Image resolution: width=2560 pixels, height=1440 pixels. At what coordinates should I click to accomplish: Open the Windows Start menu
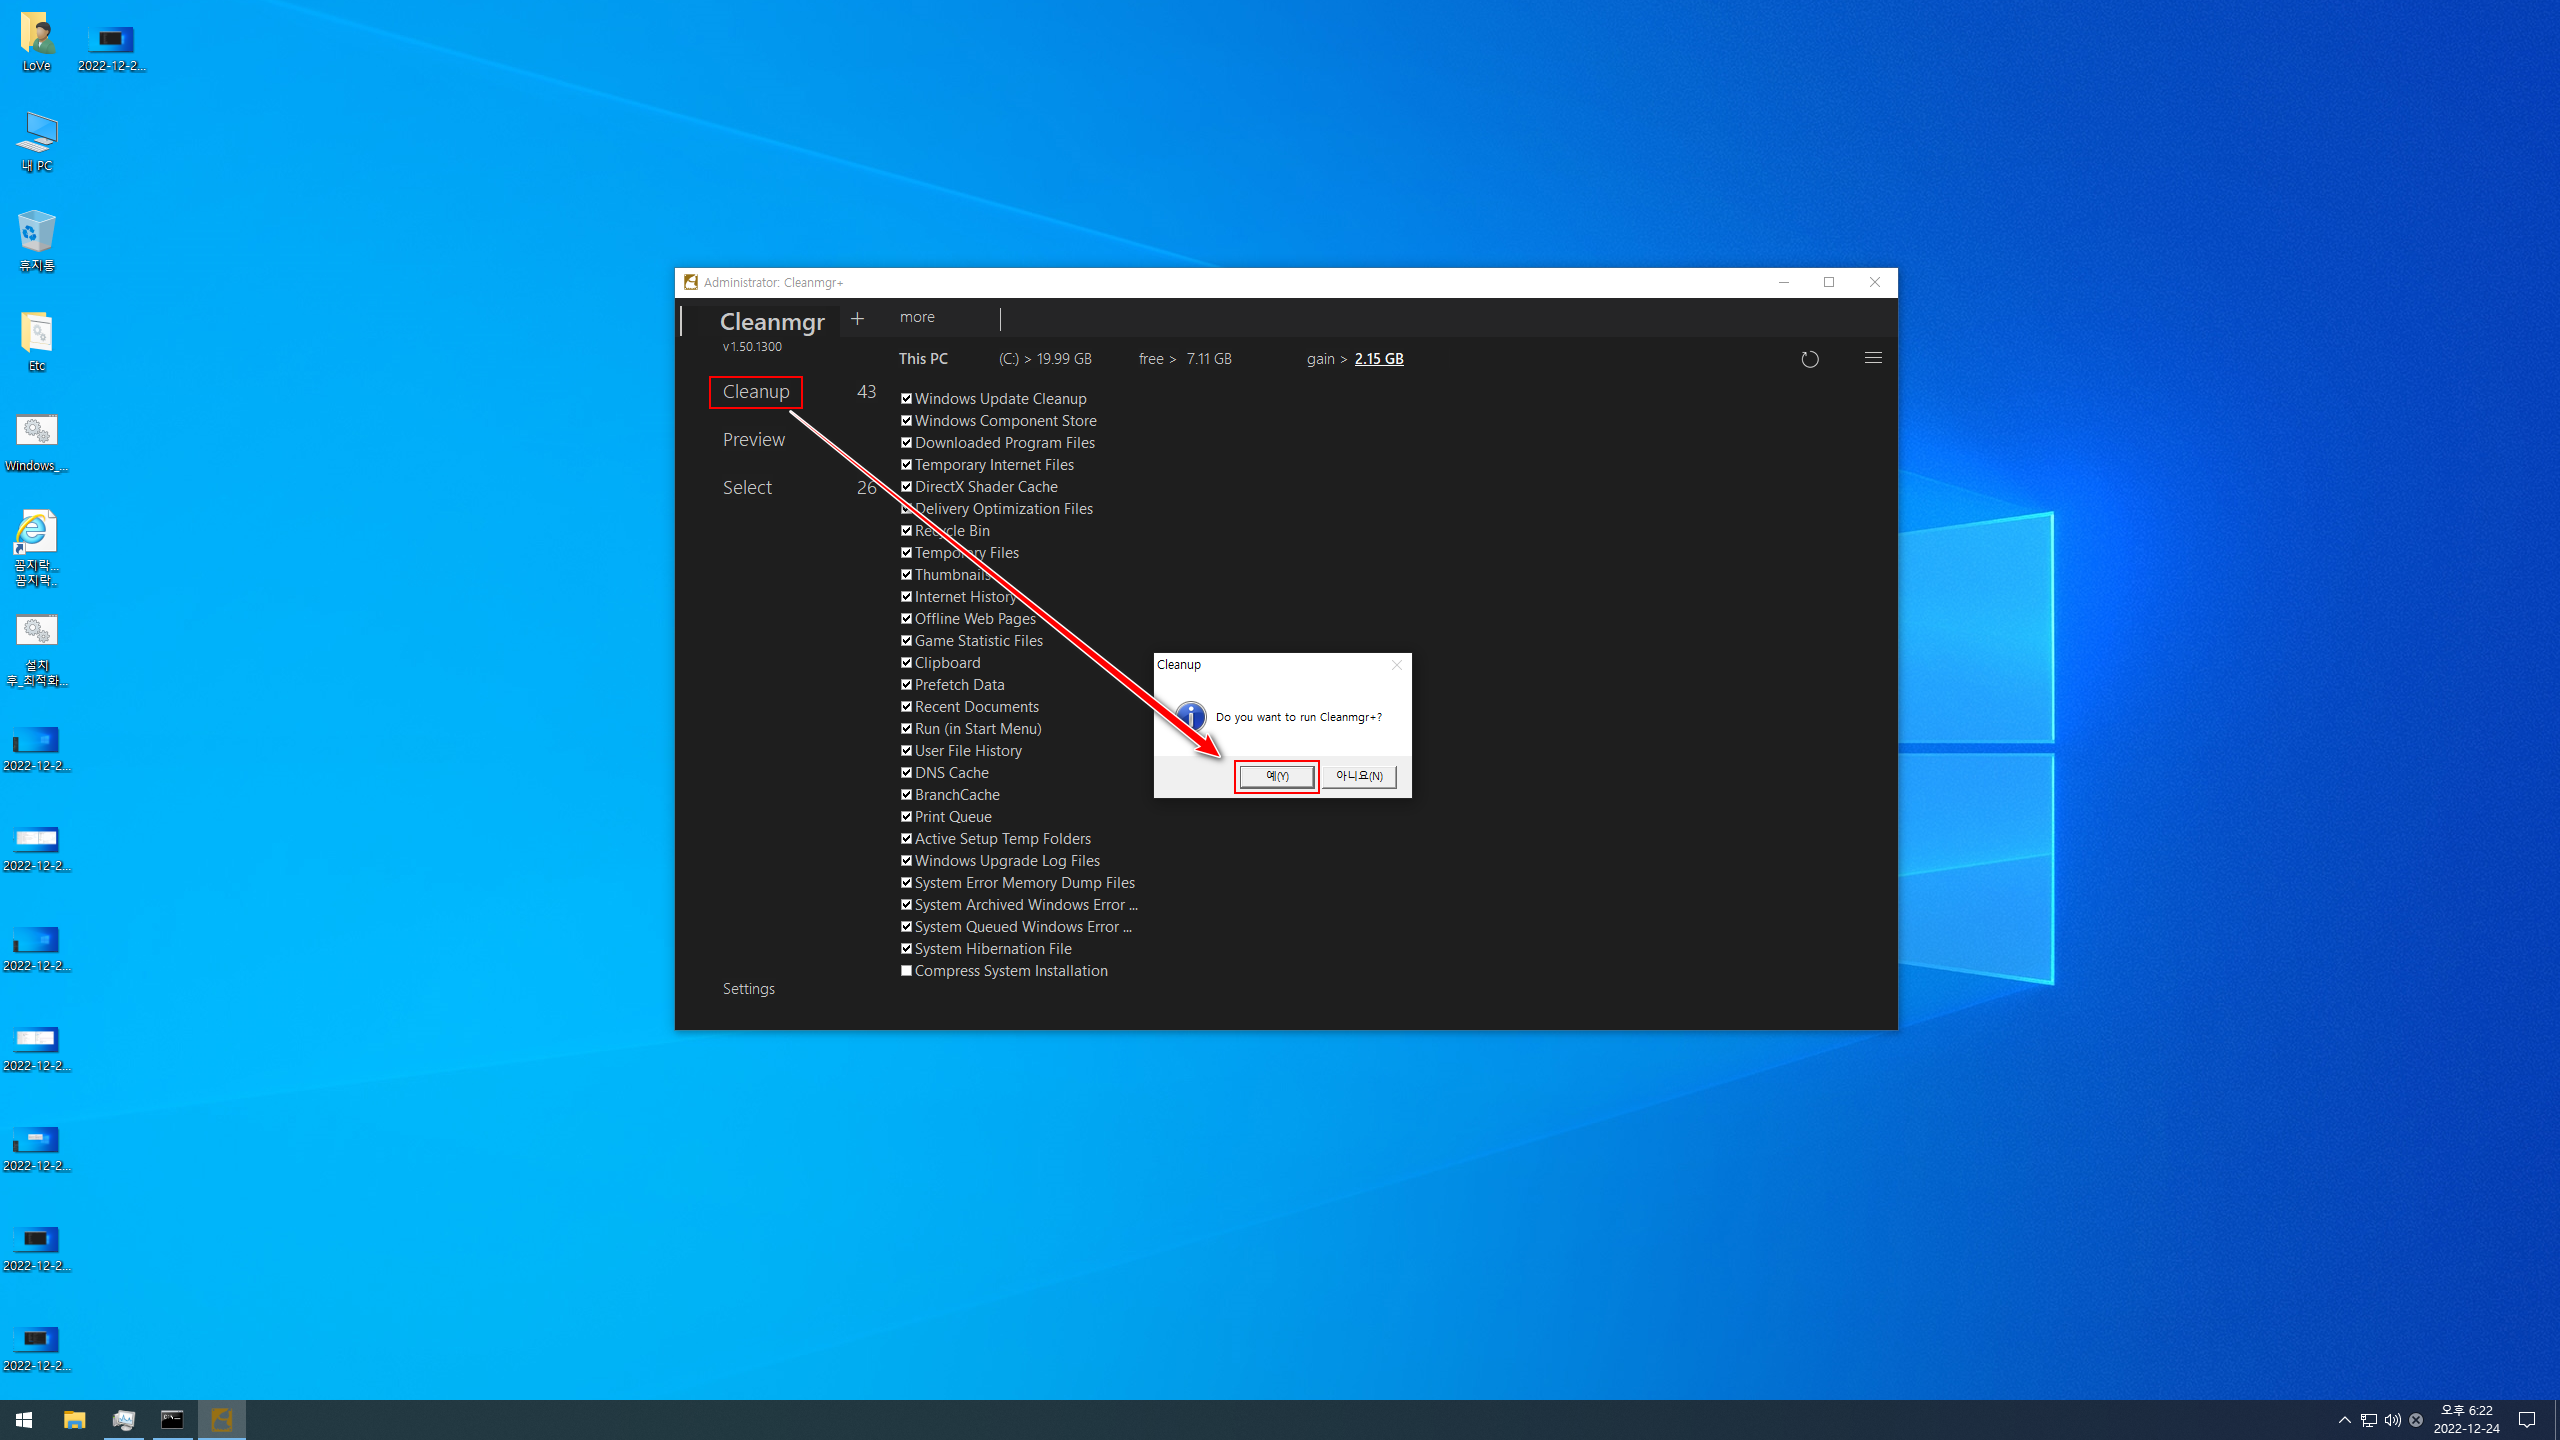pos(24,1420)
